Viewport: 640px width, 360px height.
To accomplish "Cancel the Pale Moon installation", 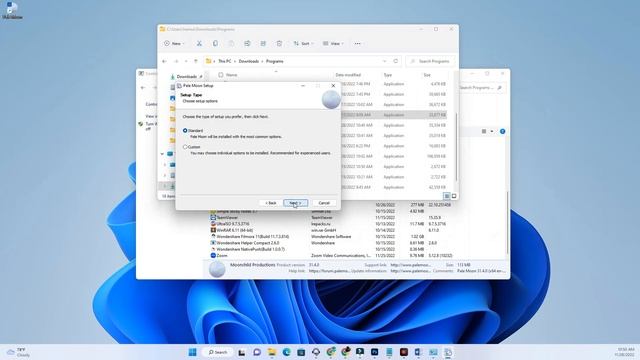I will point(324,203).
